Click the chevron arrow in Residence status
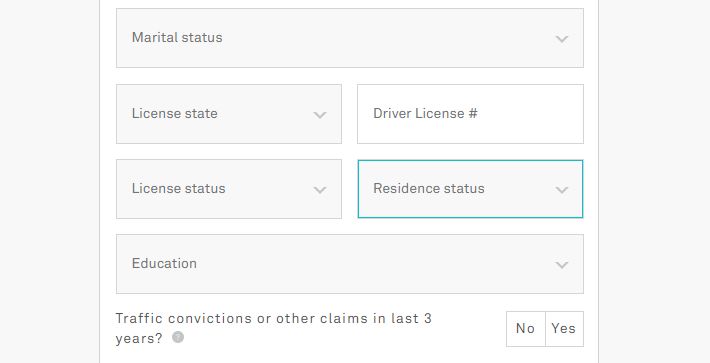 (x=562, y=190)
